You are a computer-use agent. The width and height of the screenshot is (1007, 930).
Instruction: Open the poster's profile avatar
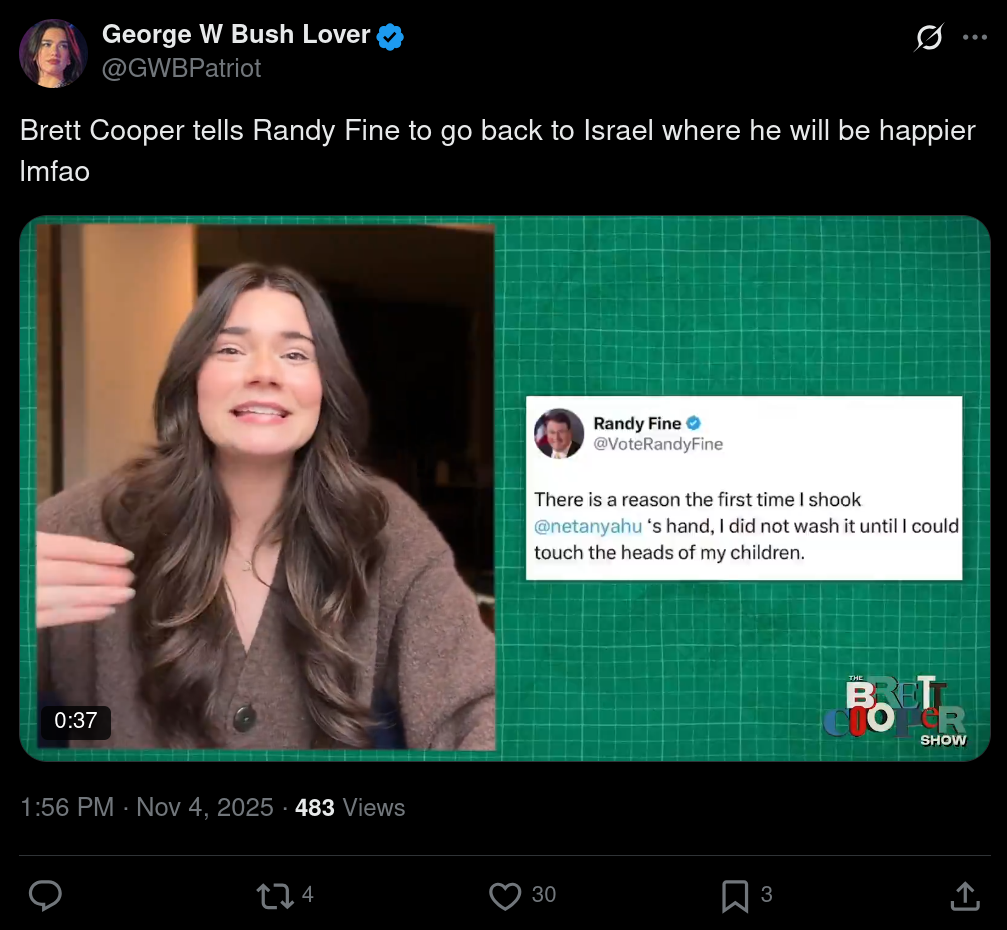53,53
